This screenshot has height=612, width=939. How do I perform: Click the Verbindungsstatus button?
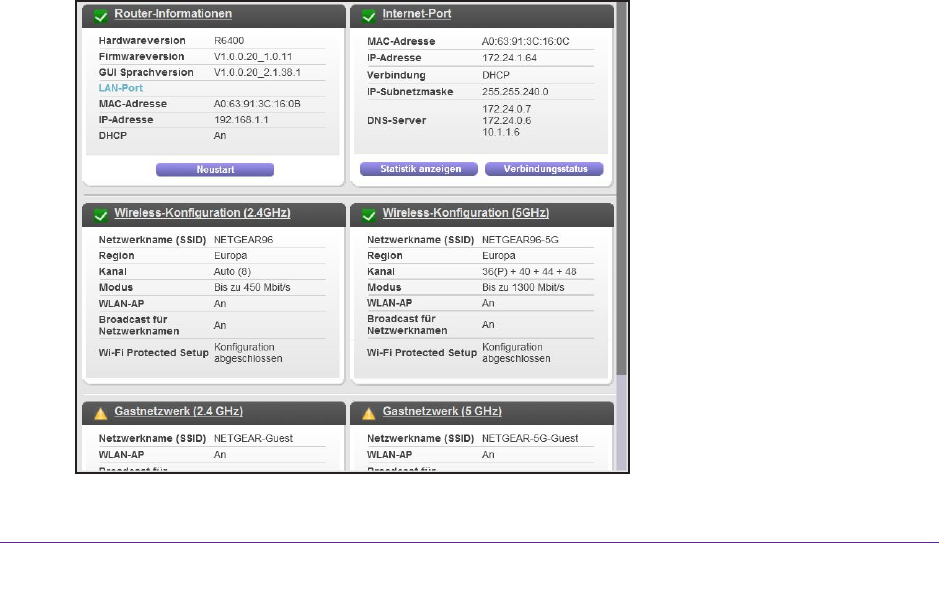(544, 169)
